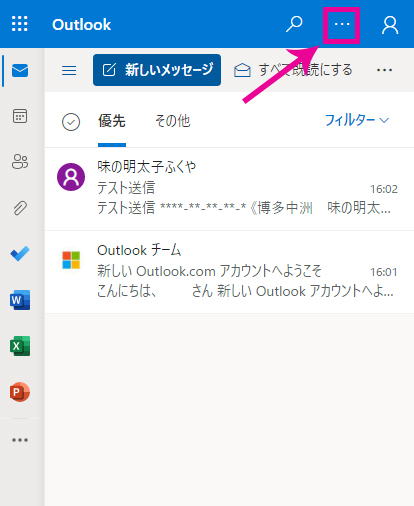
Task: Open the People contacts icon
Action: pyautogui.click(x=20, y=162)
